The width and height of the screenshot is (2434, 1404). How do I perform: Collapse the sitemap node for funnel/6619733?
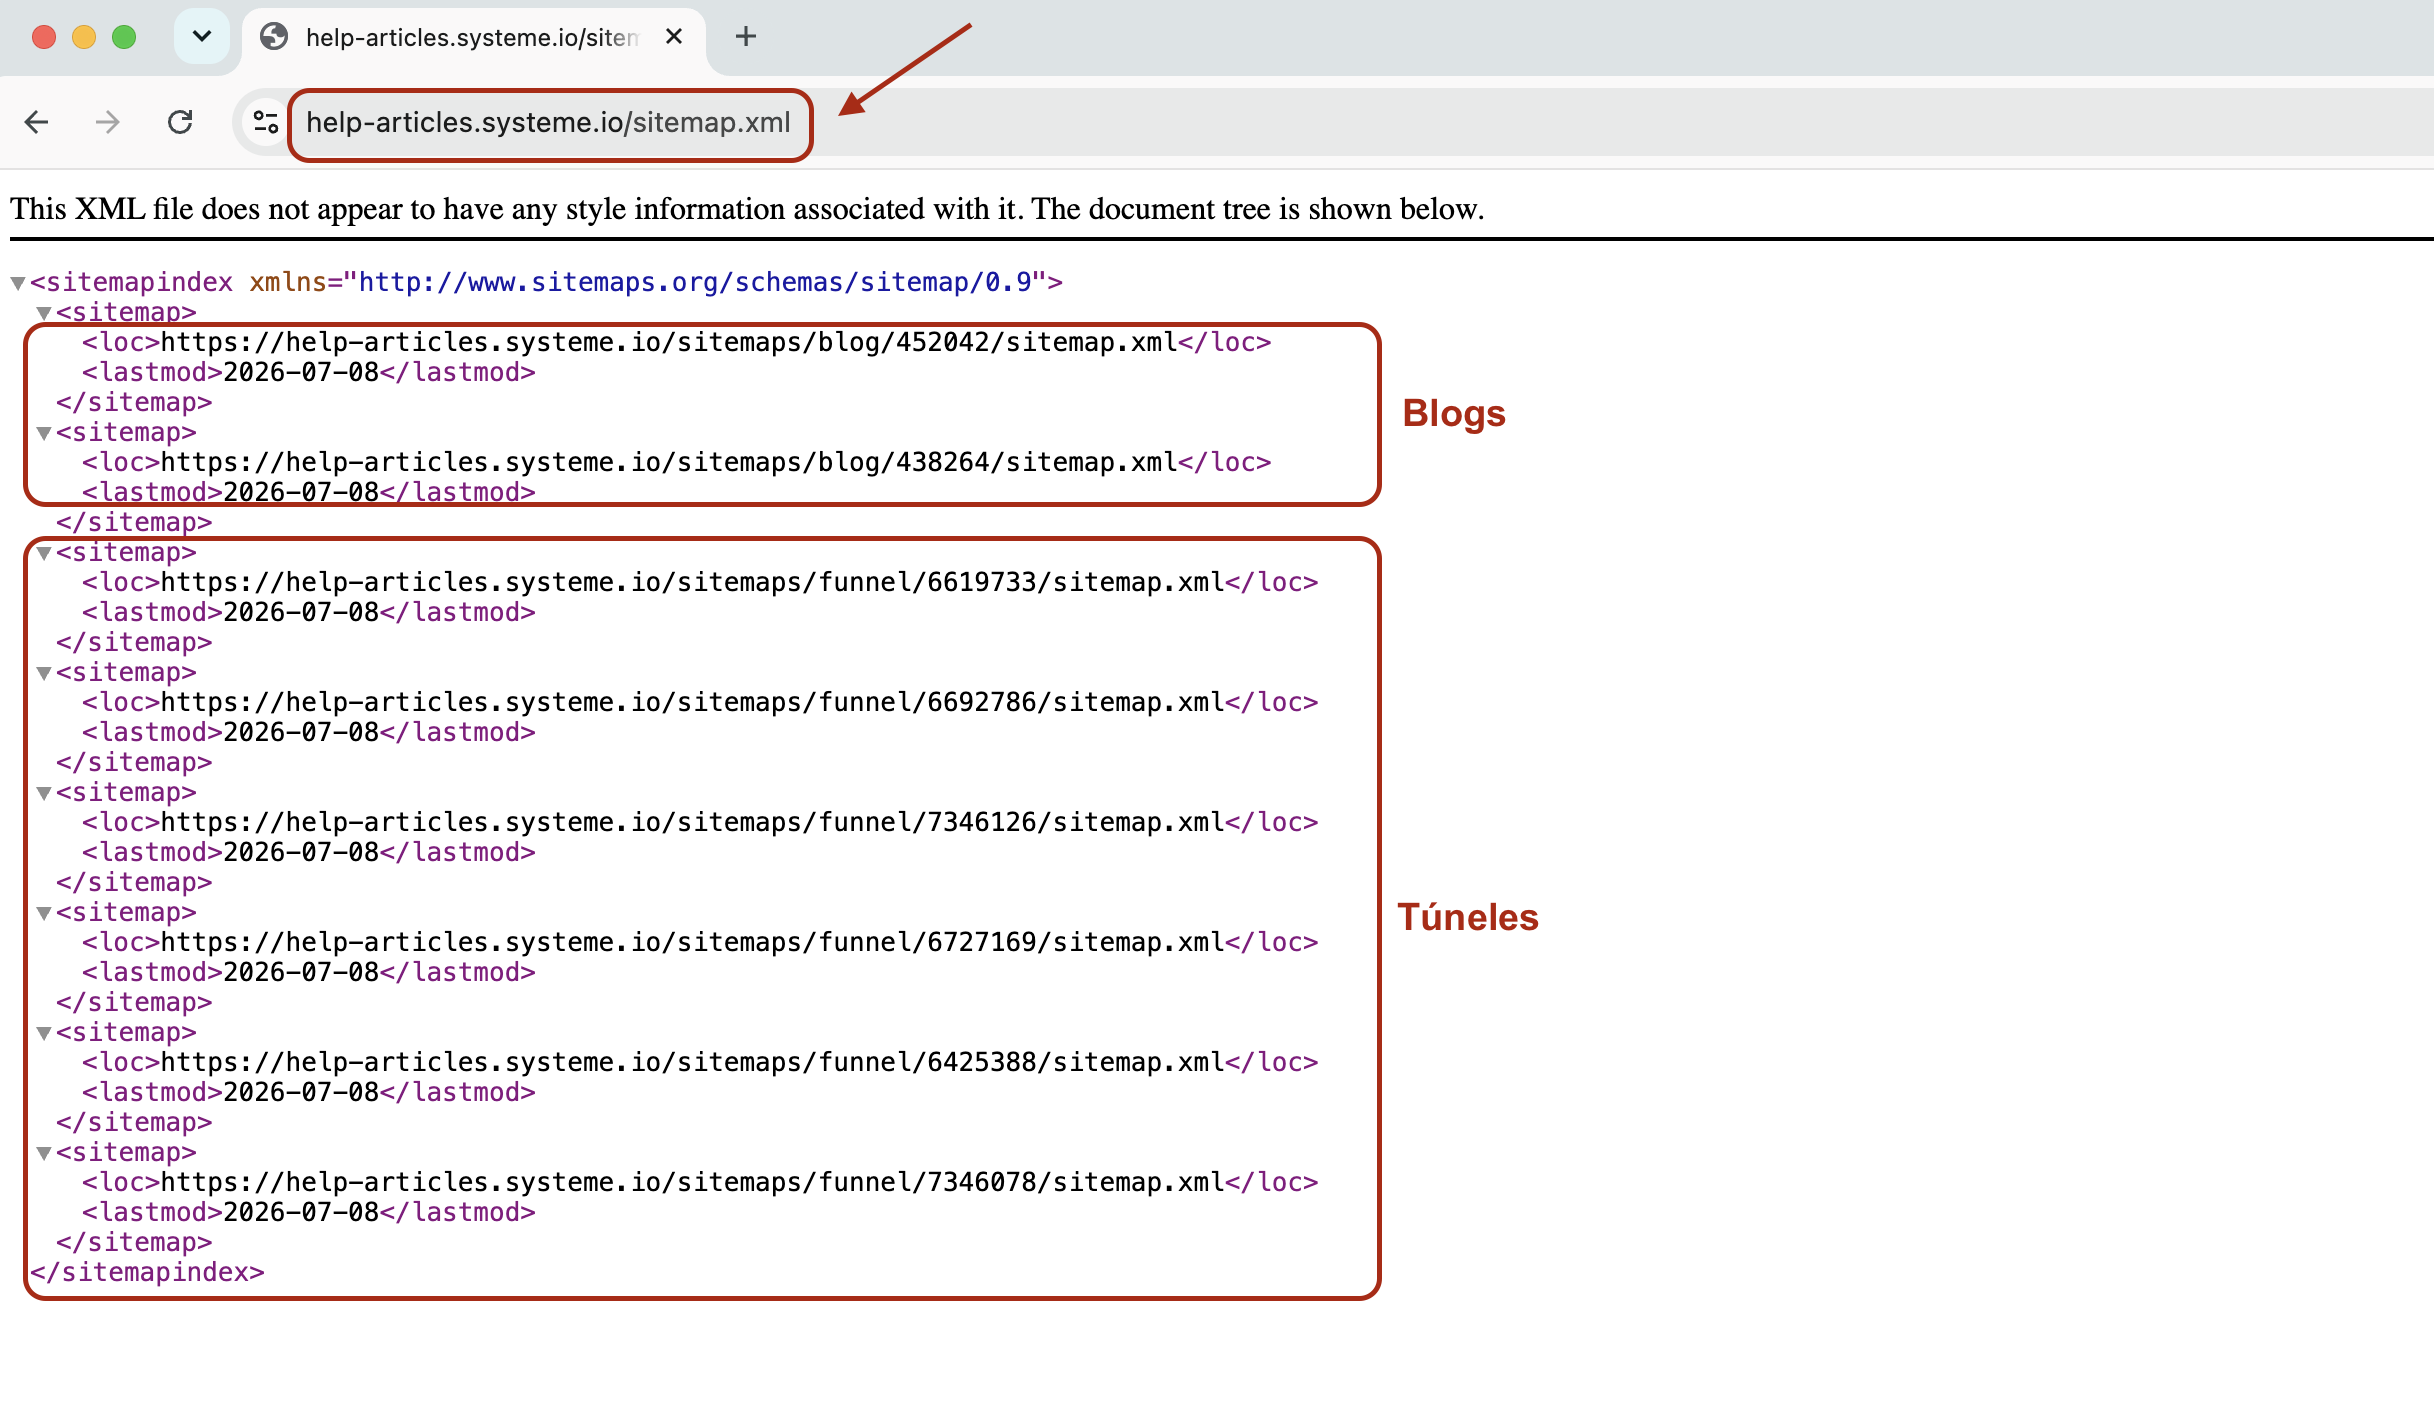44,553
